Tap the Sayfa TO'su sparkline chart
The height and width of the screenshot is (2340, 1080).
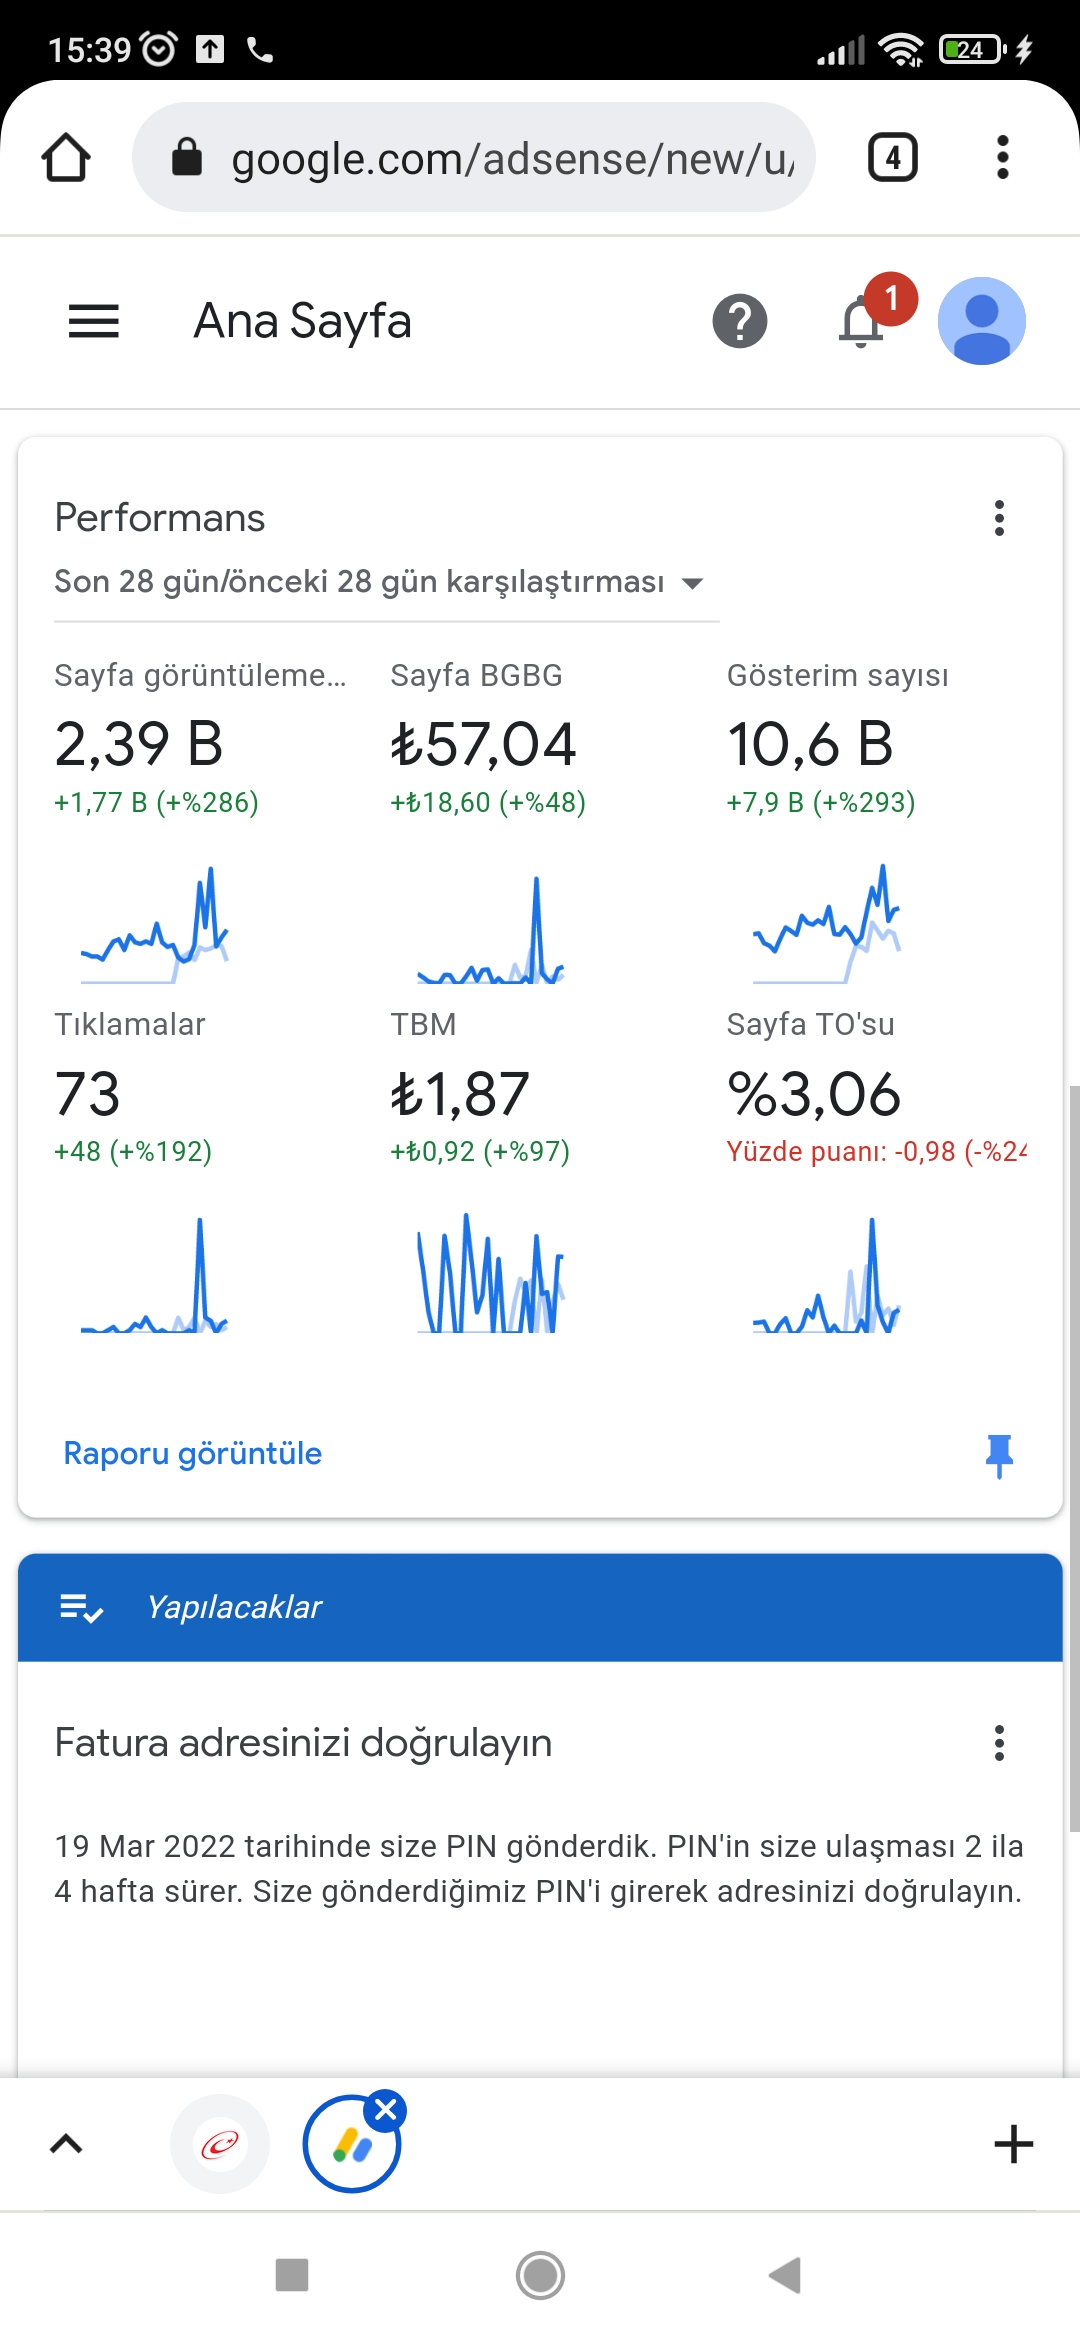[827, 1275]
